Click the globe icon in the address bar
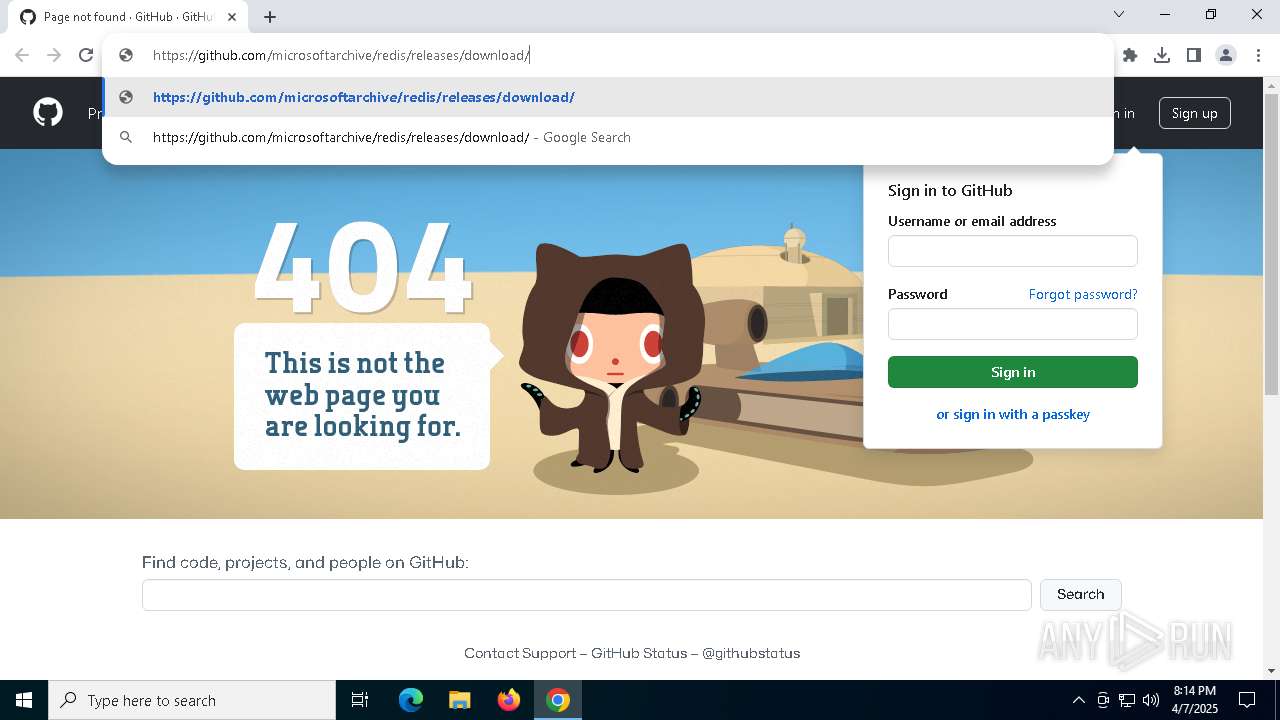 tap(126, 55)
